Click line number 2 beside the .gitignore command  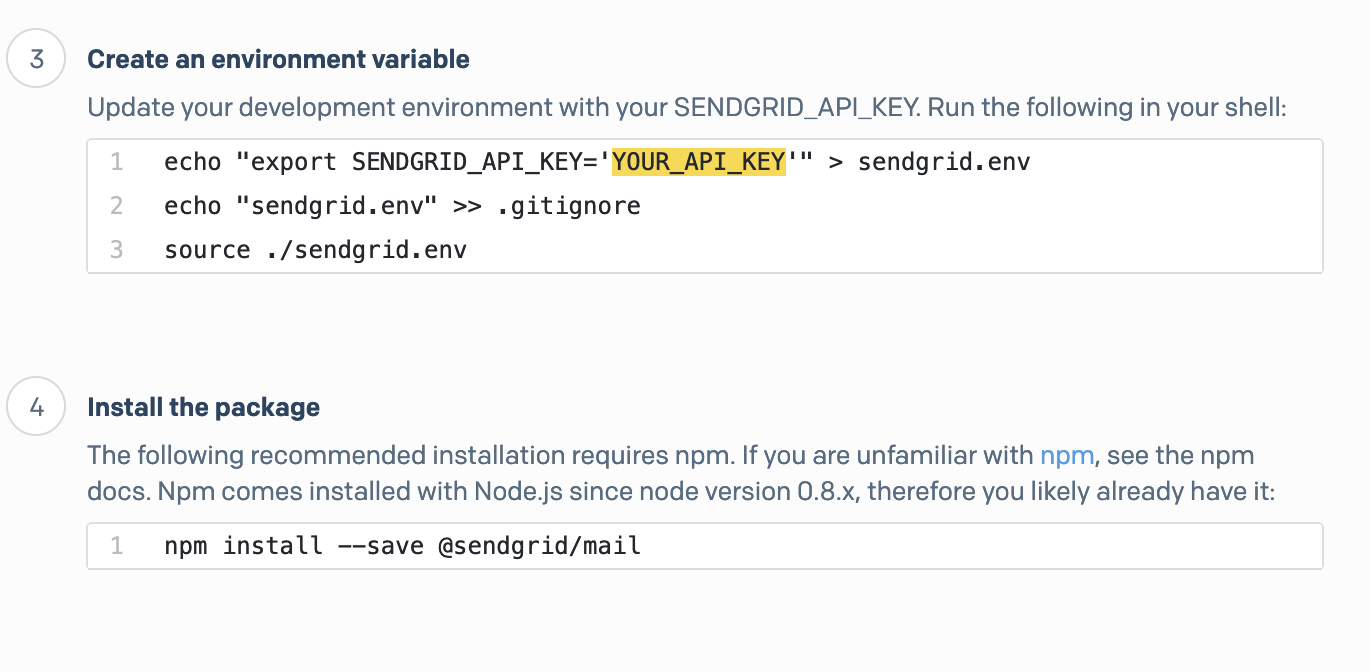117,206
